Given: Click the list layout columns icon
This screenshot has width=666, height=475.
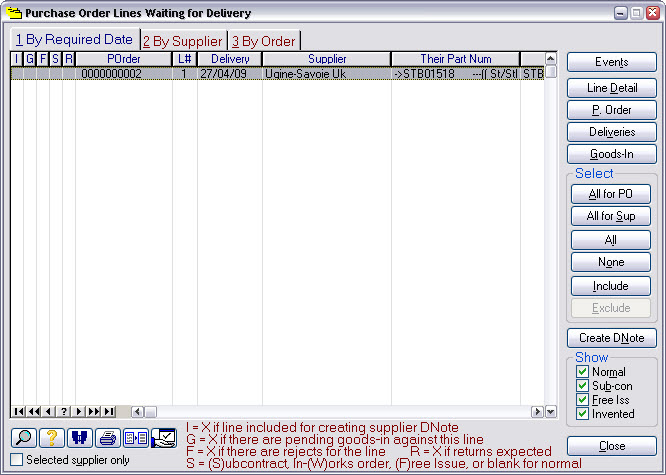Looking at the screenshot, I should (x=136, y=438).
